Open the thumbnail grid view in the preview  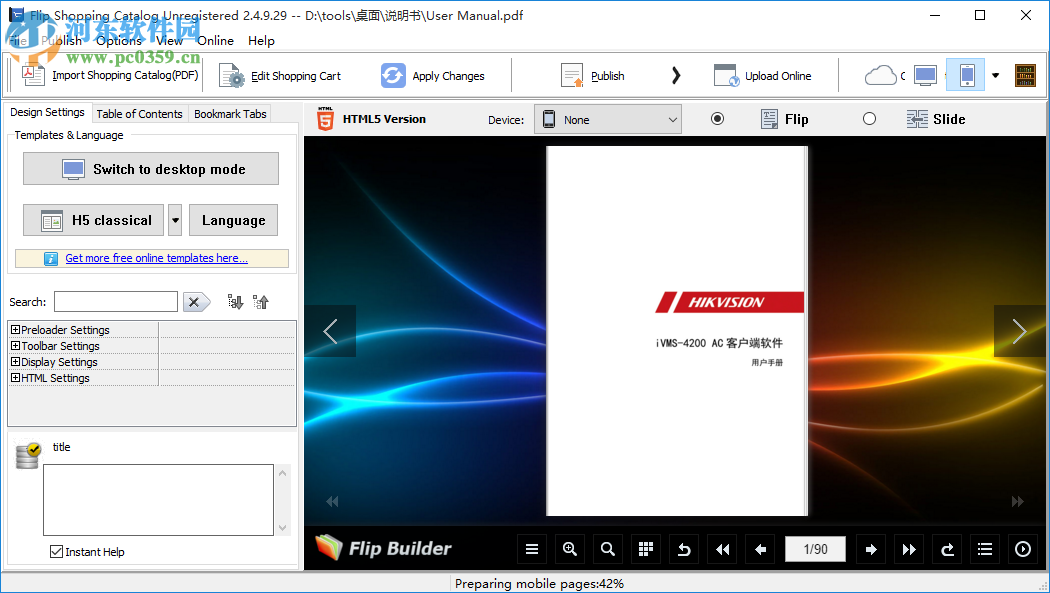click(645, 549)
